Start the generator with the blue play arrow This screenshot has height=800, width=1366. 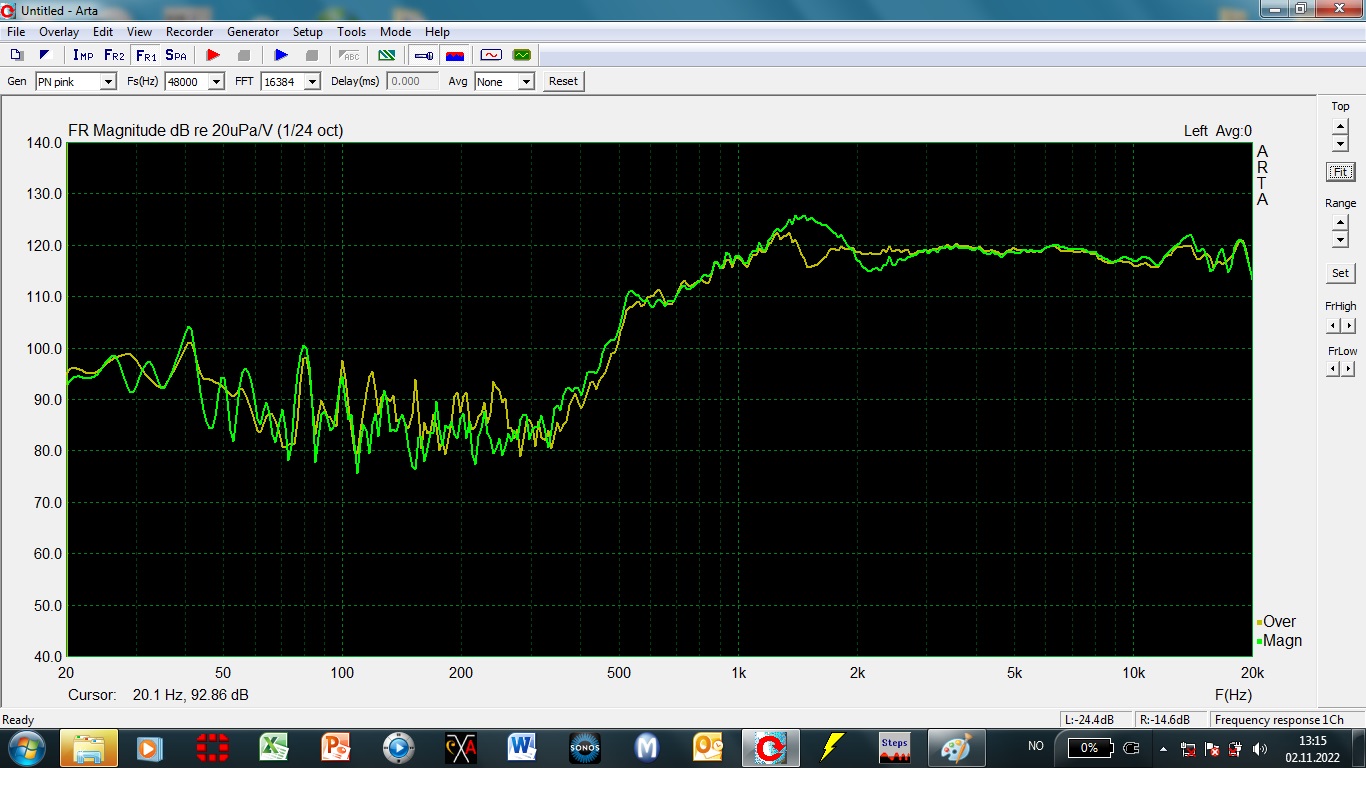[281, 55]
